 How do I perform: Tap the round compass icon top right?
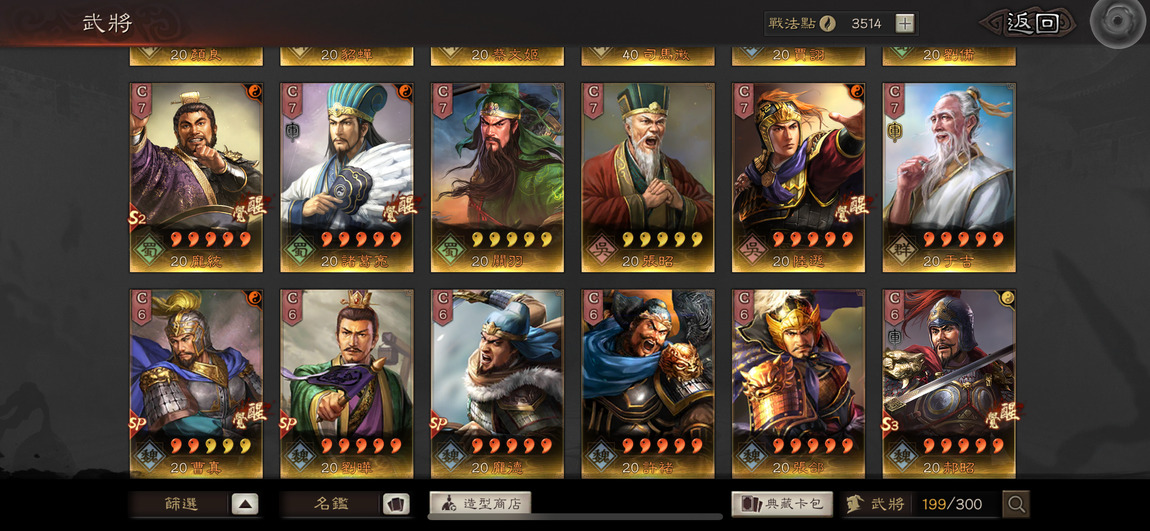(1118, 22)
